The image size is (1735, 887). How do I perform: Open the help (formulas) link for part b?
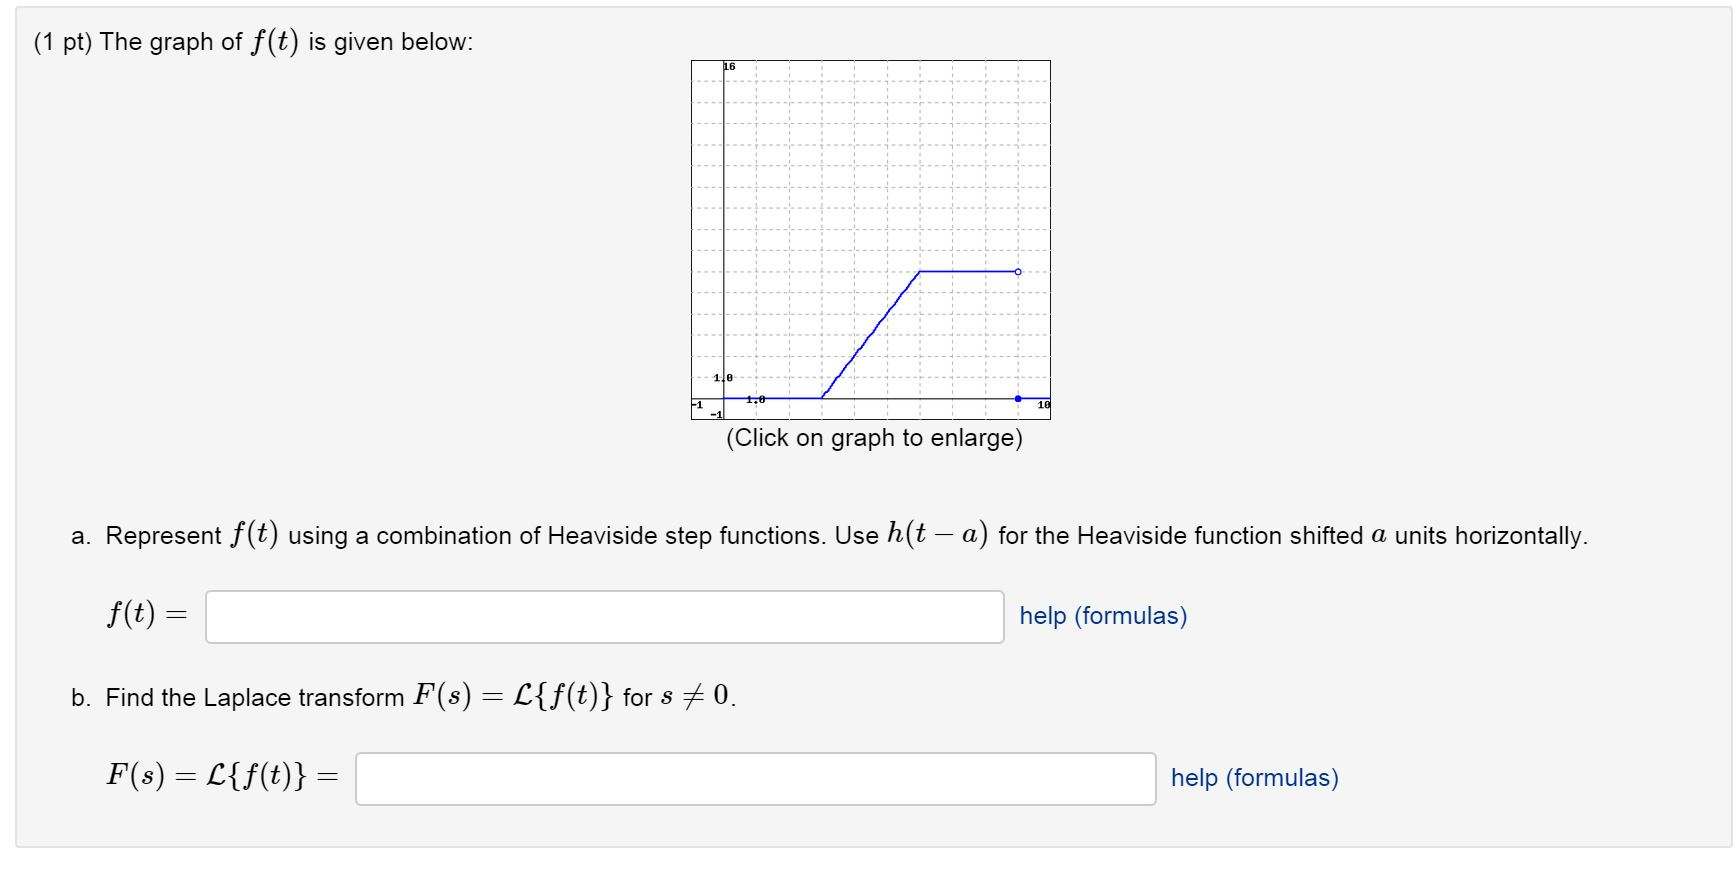(1257, 778)
